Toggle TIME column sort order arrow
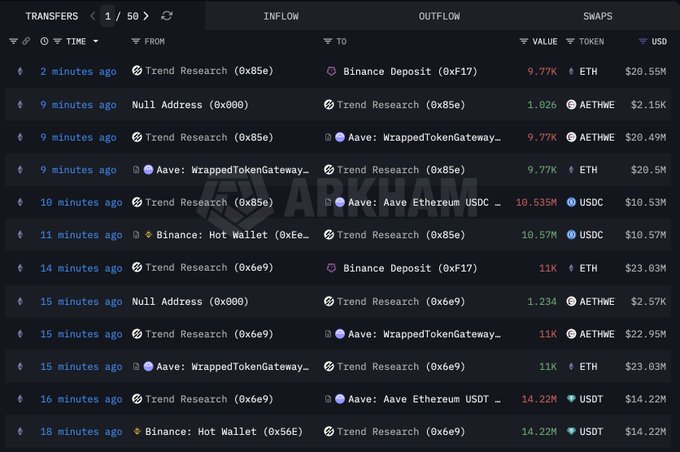The image size is (680, 452). tap(96, 41)
